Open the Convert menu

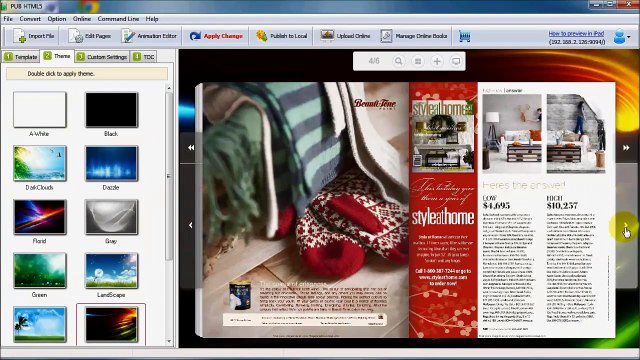pyautogui.click(x=30, y=19)
